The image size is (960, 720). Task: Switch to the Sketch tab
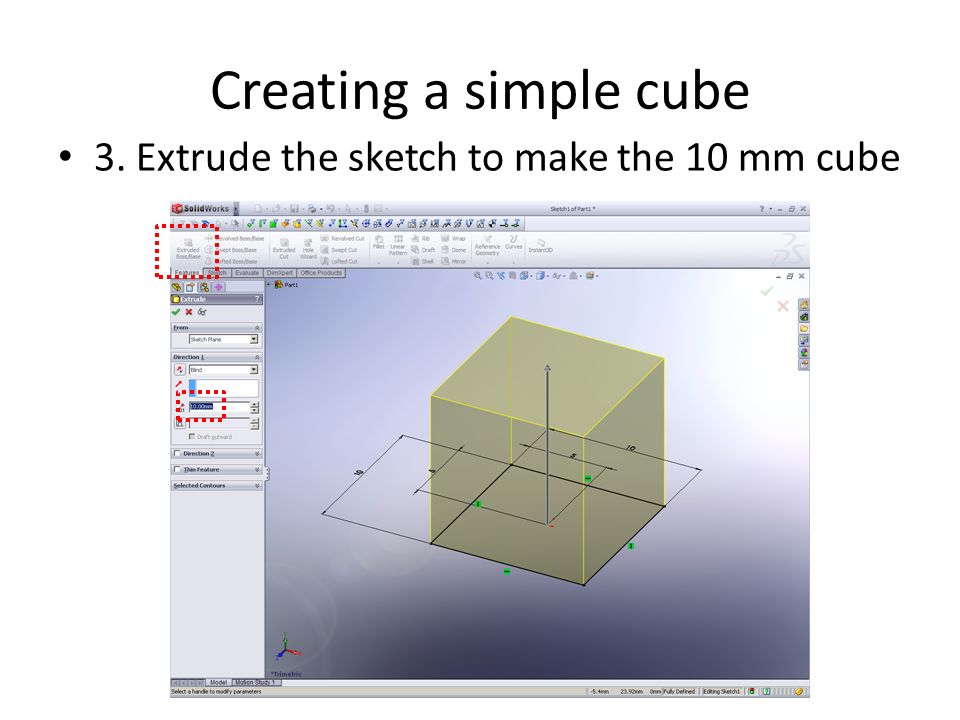(217, 273)
